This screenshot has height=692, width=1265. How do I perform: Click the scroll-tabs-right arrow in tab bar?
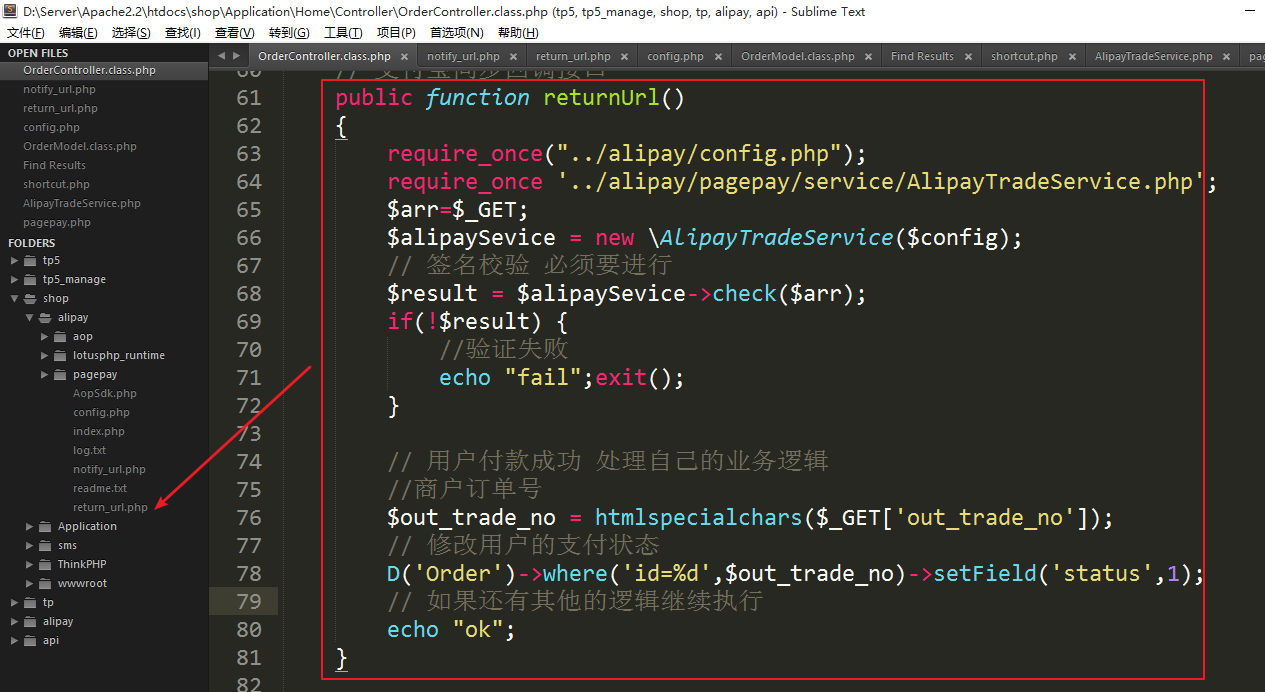236,56
